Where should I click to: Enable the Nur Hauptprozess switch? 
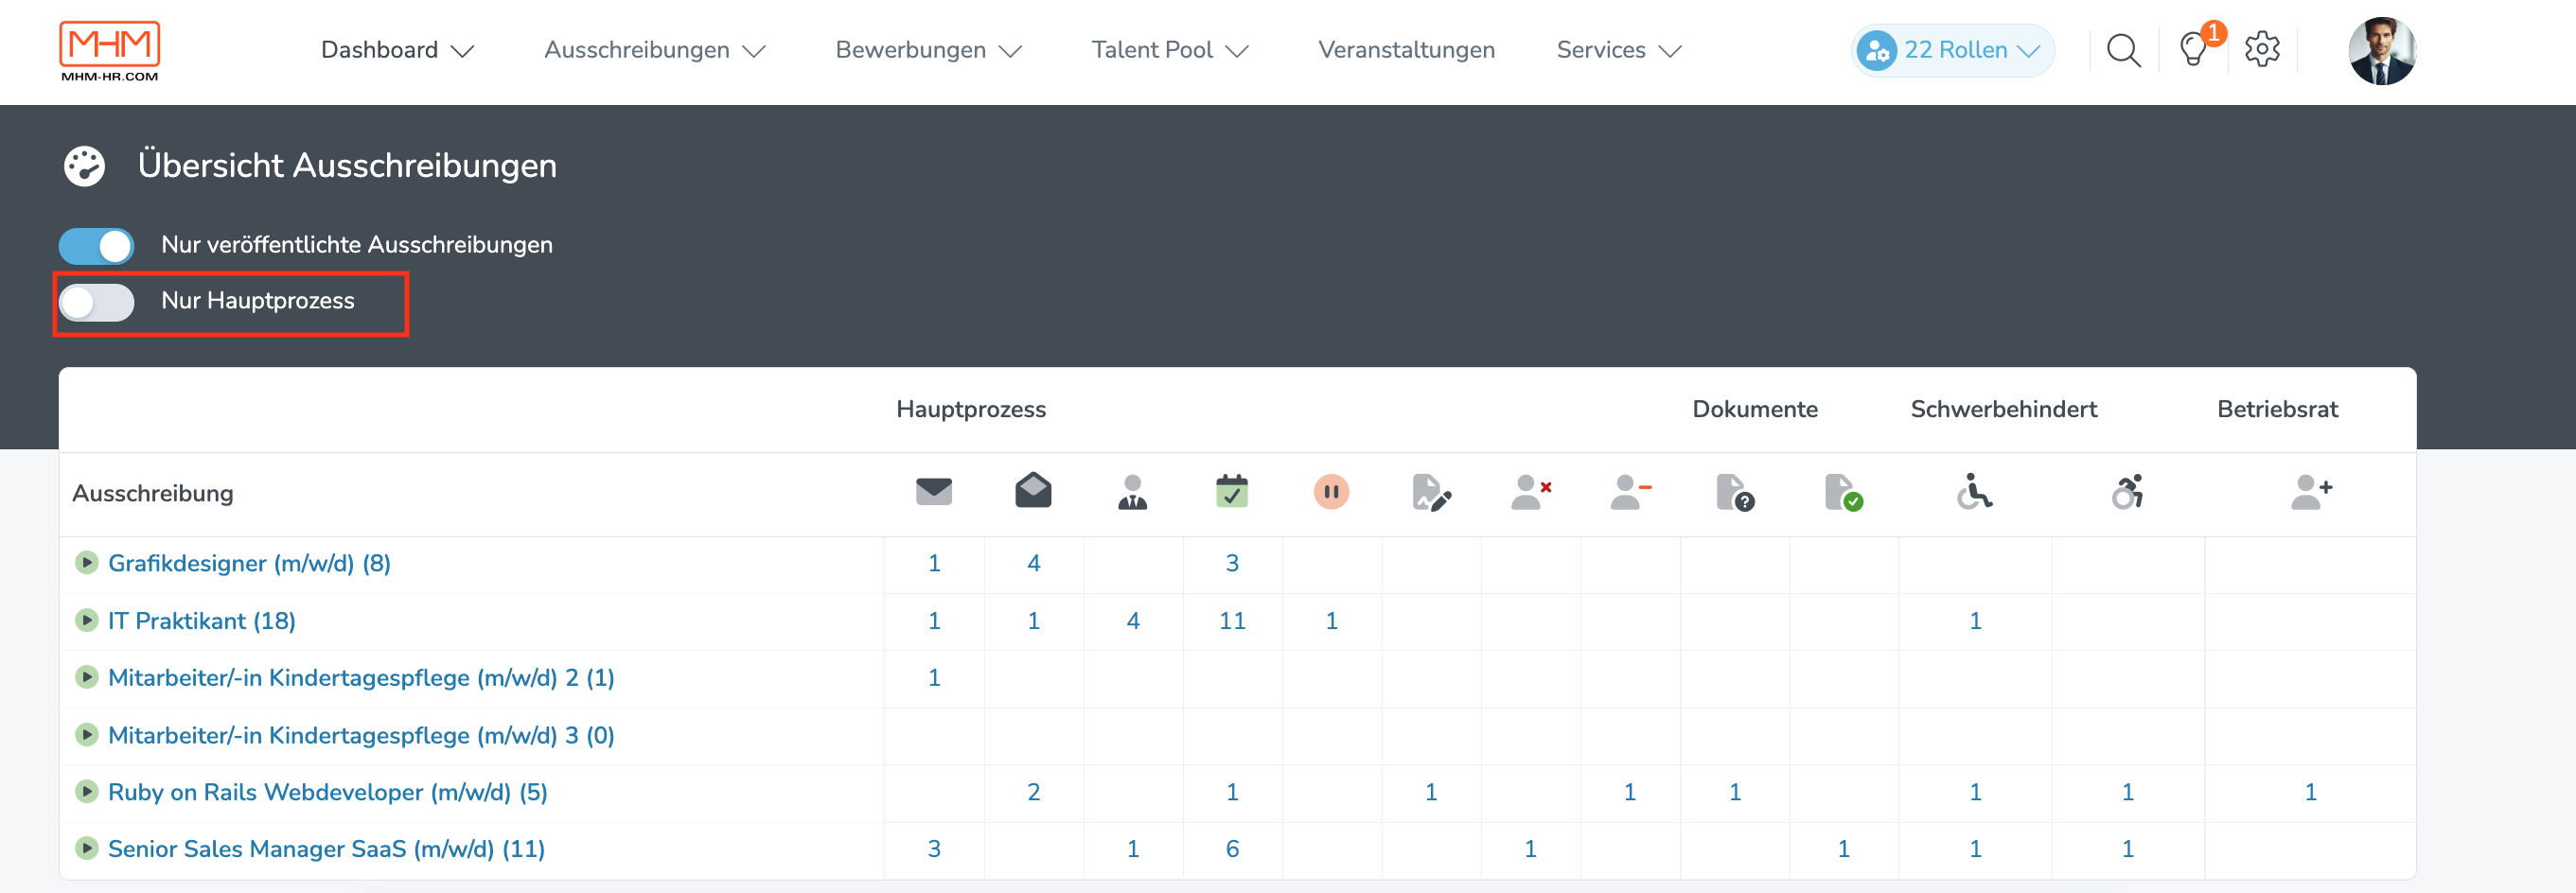coord(96,302)
